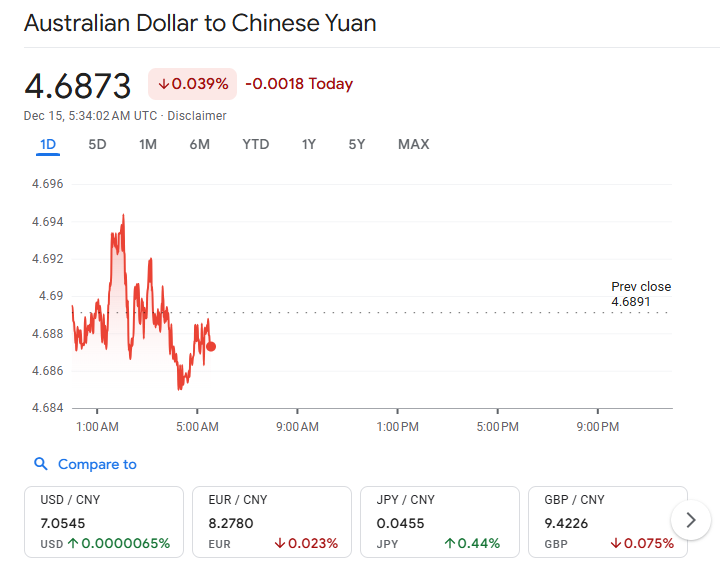Open the USD / CNY comparison card
Viewport: 720px width, 575px height.
click(x=104, y=522)
